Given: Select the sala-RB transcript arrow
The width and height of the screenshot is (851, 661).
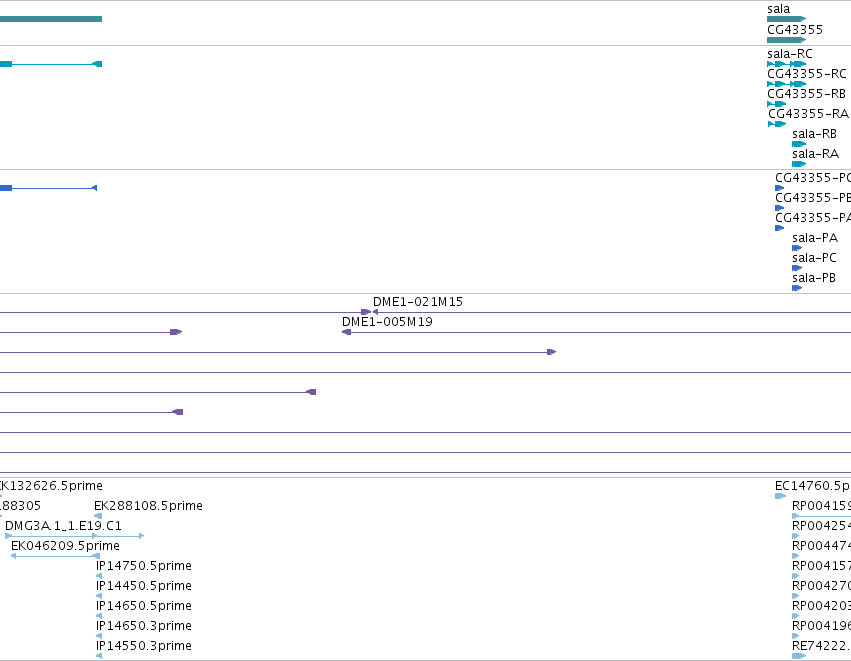Looking at the screenshot, I should tap(799, 144).
